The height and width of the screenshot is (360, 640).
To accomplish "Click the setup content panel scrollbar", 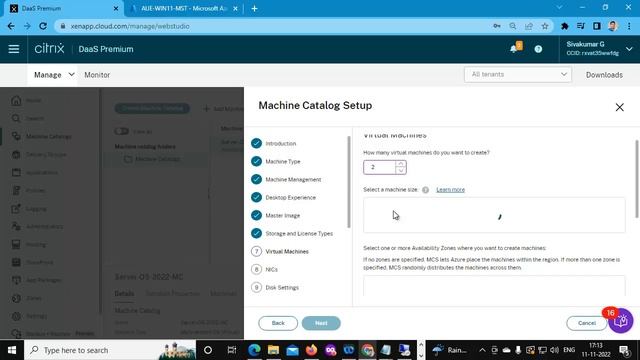I will pos(637,179).
